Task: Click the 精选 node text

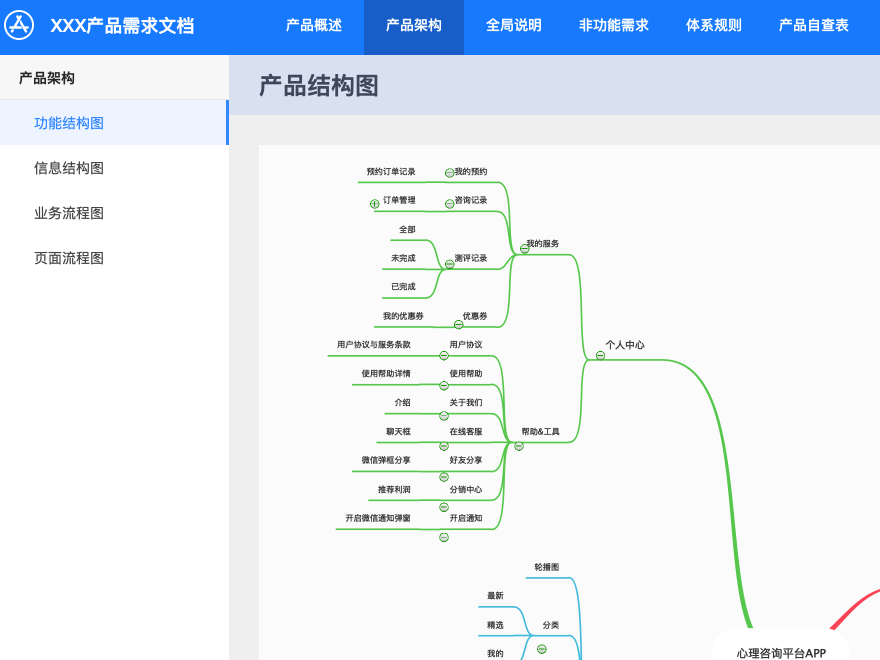Action: pyautogui.click(x=495, y=625)
